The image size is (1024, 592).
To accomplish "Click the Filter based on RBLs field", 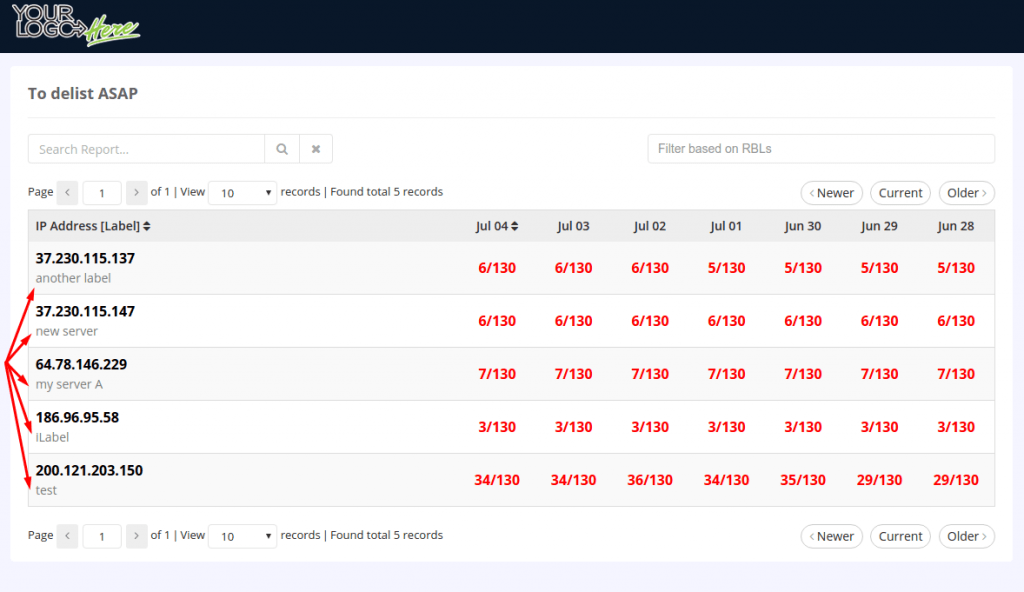I will point(820,148).
